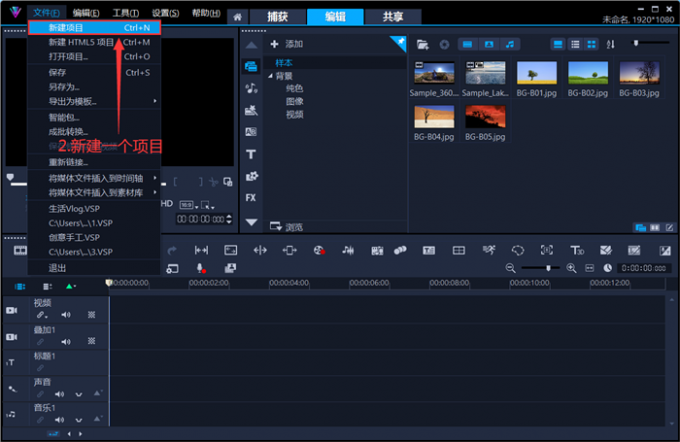Collapse the 背景 folder in library tree
Image resolution: width=680 pixels, height=442 pixels.
pos(269,76)
